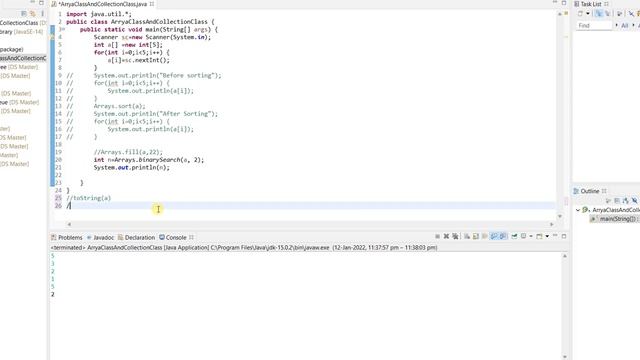Click the Focus on Workweek icon

pos(619,13)
